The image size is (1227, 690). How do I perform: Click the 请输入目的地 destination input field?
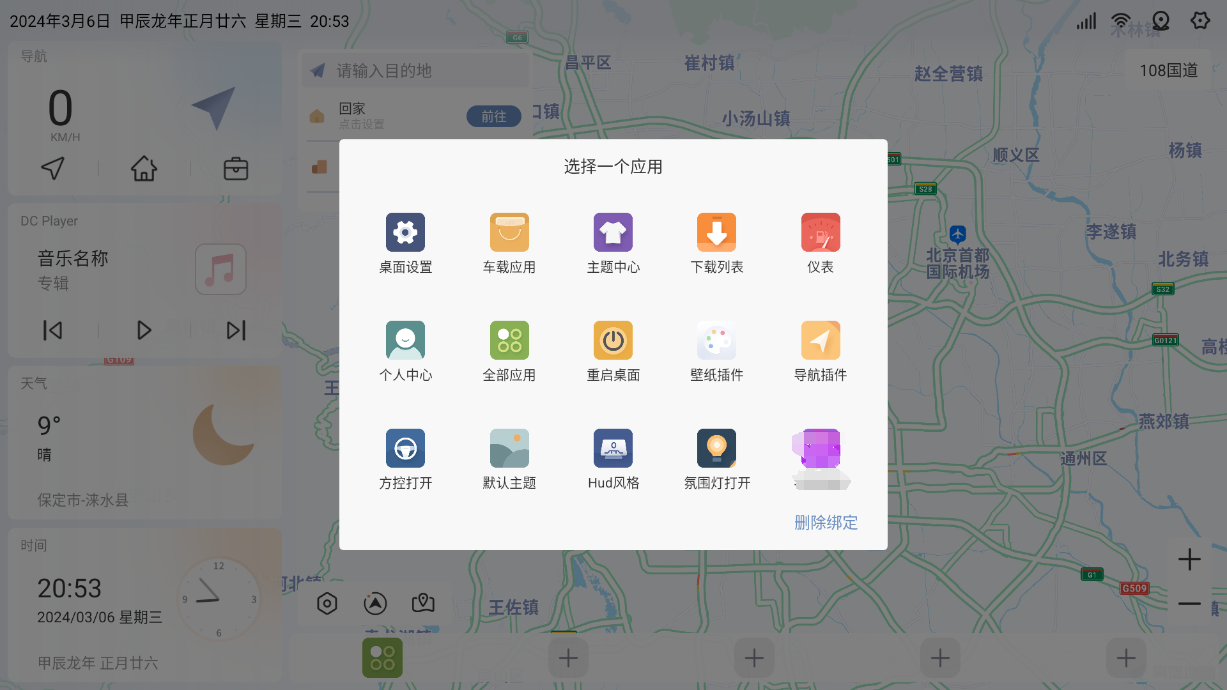(x=420, y=71)
